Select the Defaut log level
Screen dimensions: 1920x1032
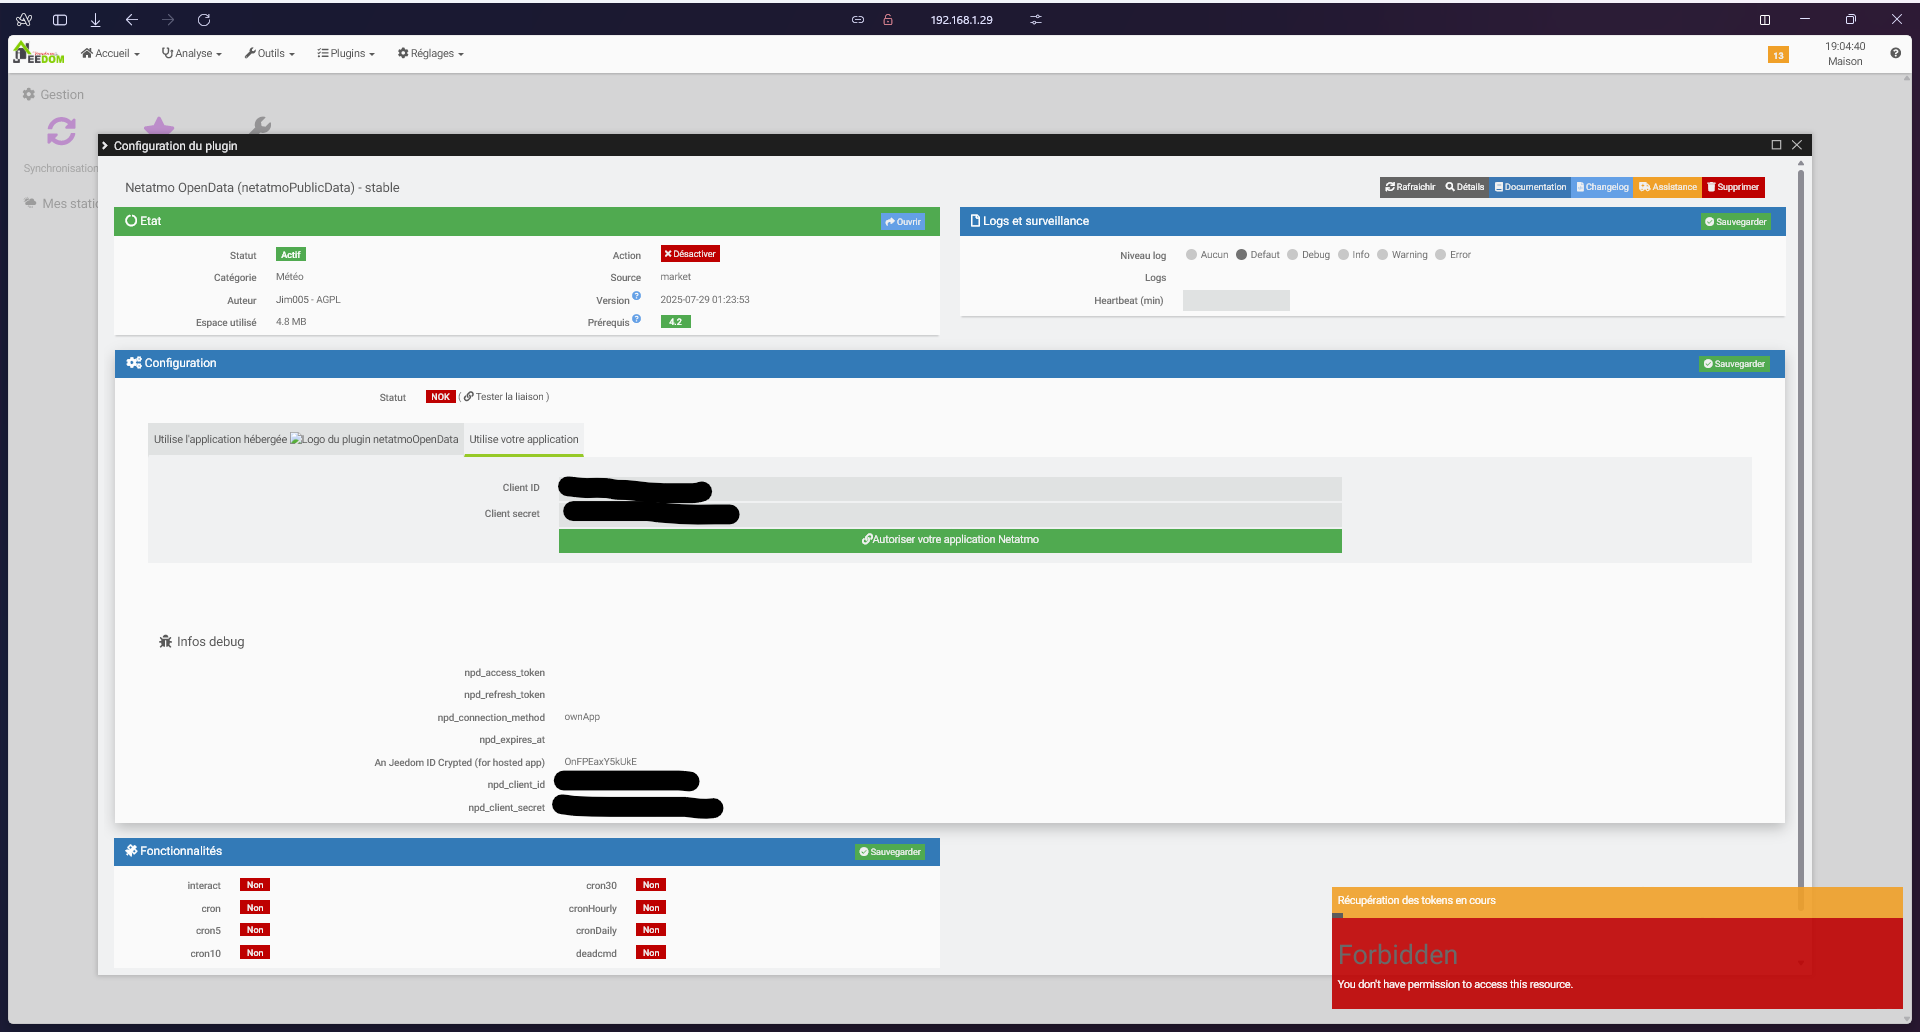pyautogui.click(x=1242, y=255)
